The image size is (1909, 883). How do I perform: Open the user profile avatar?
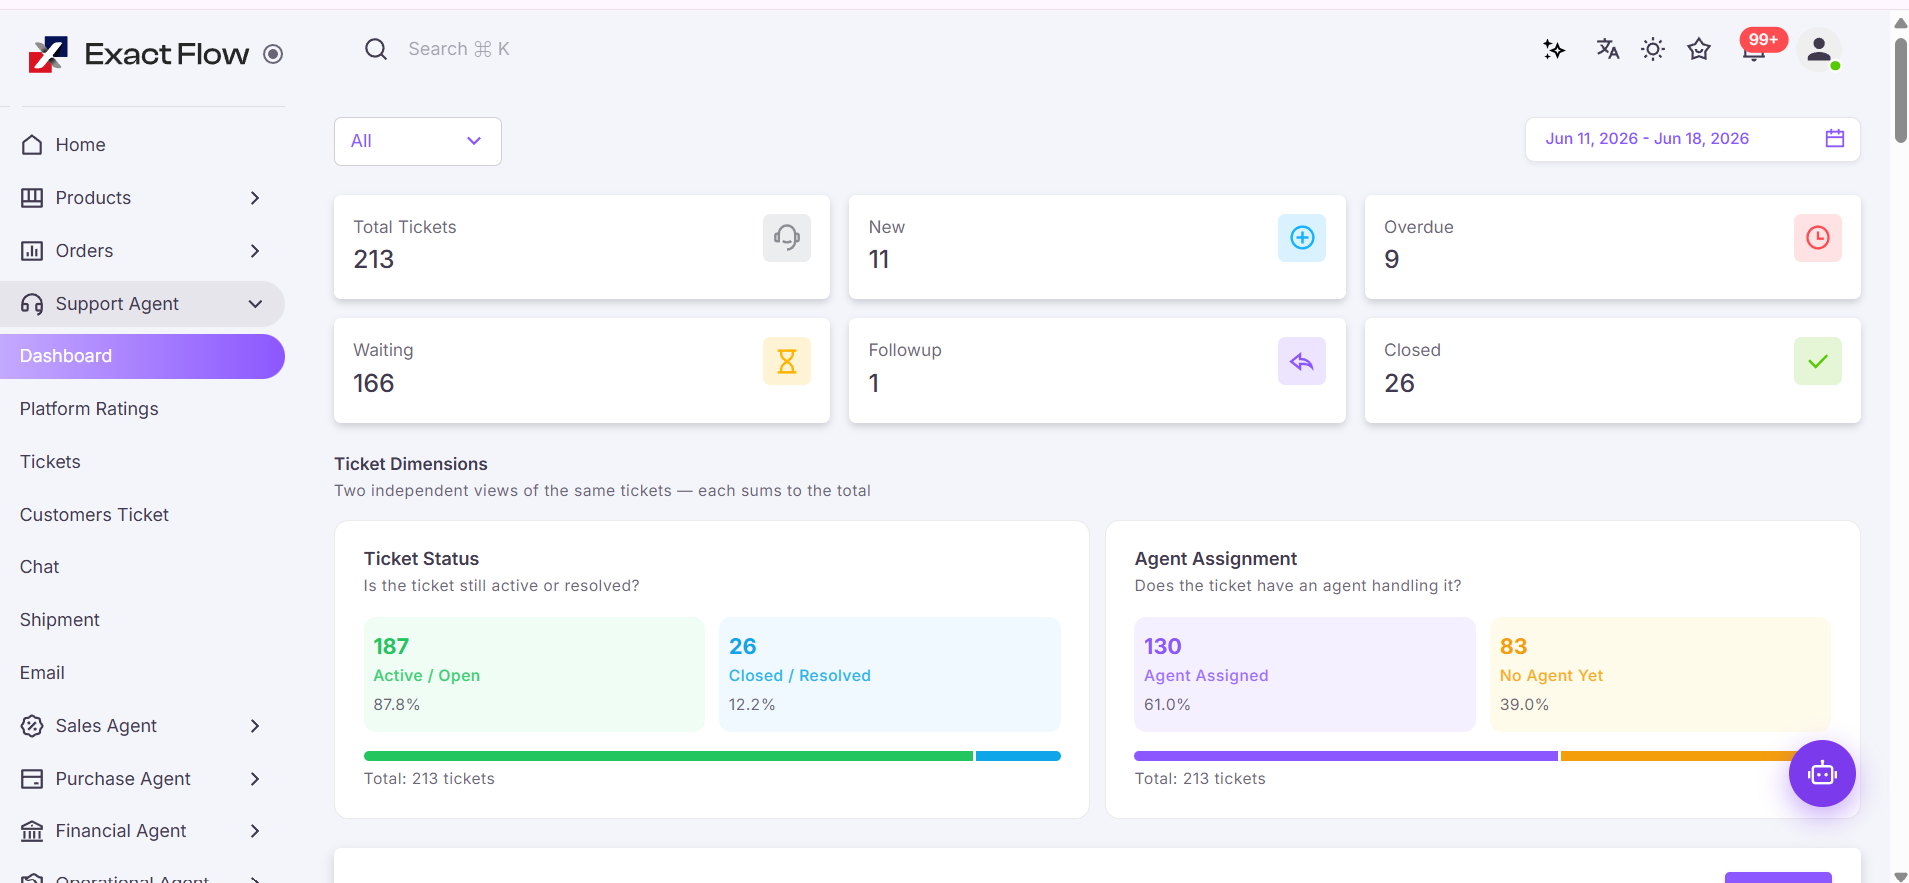(1820, 49)
